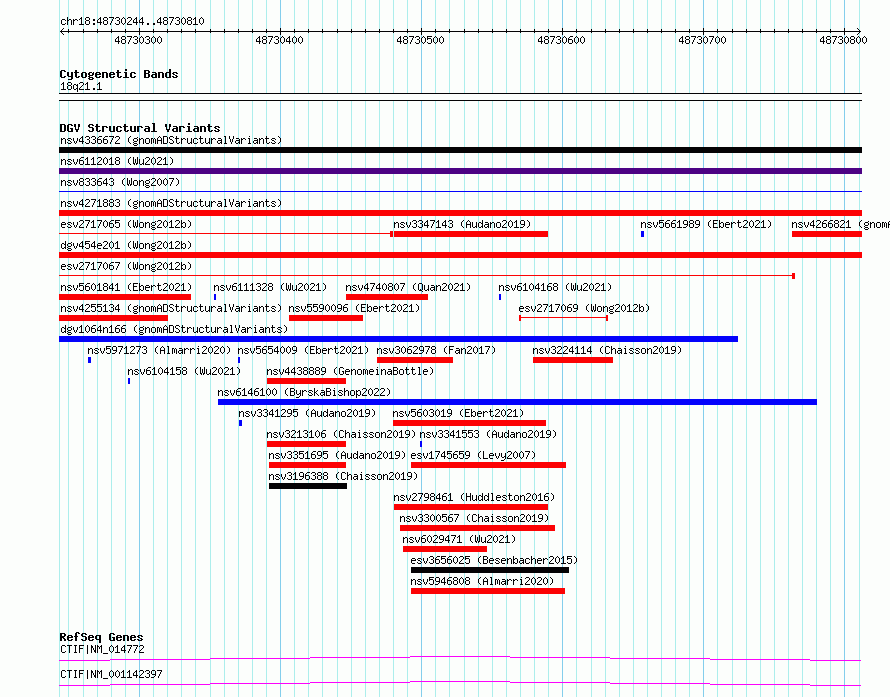Open esv2717067 (Wong2012b) label
This screenshot has width=890, height=697.
coord(126,266)
